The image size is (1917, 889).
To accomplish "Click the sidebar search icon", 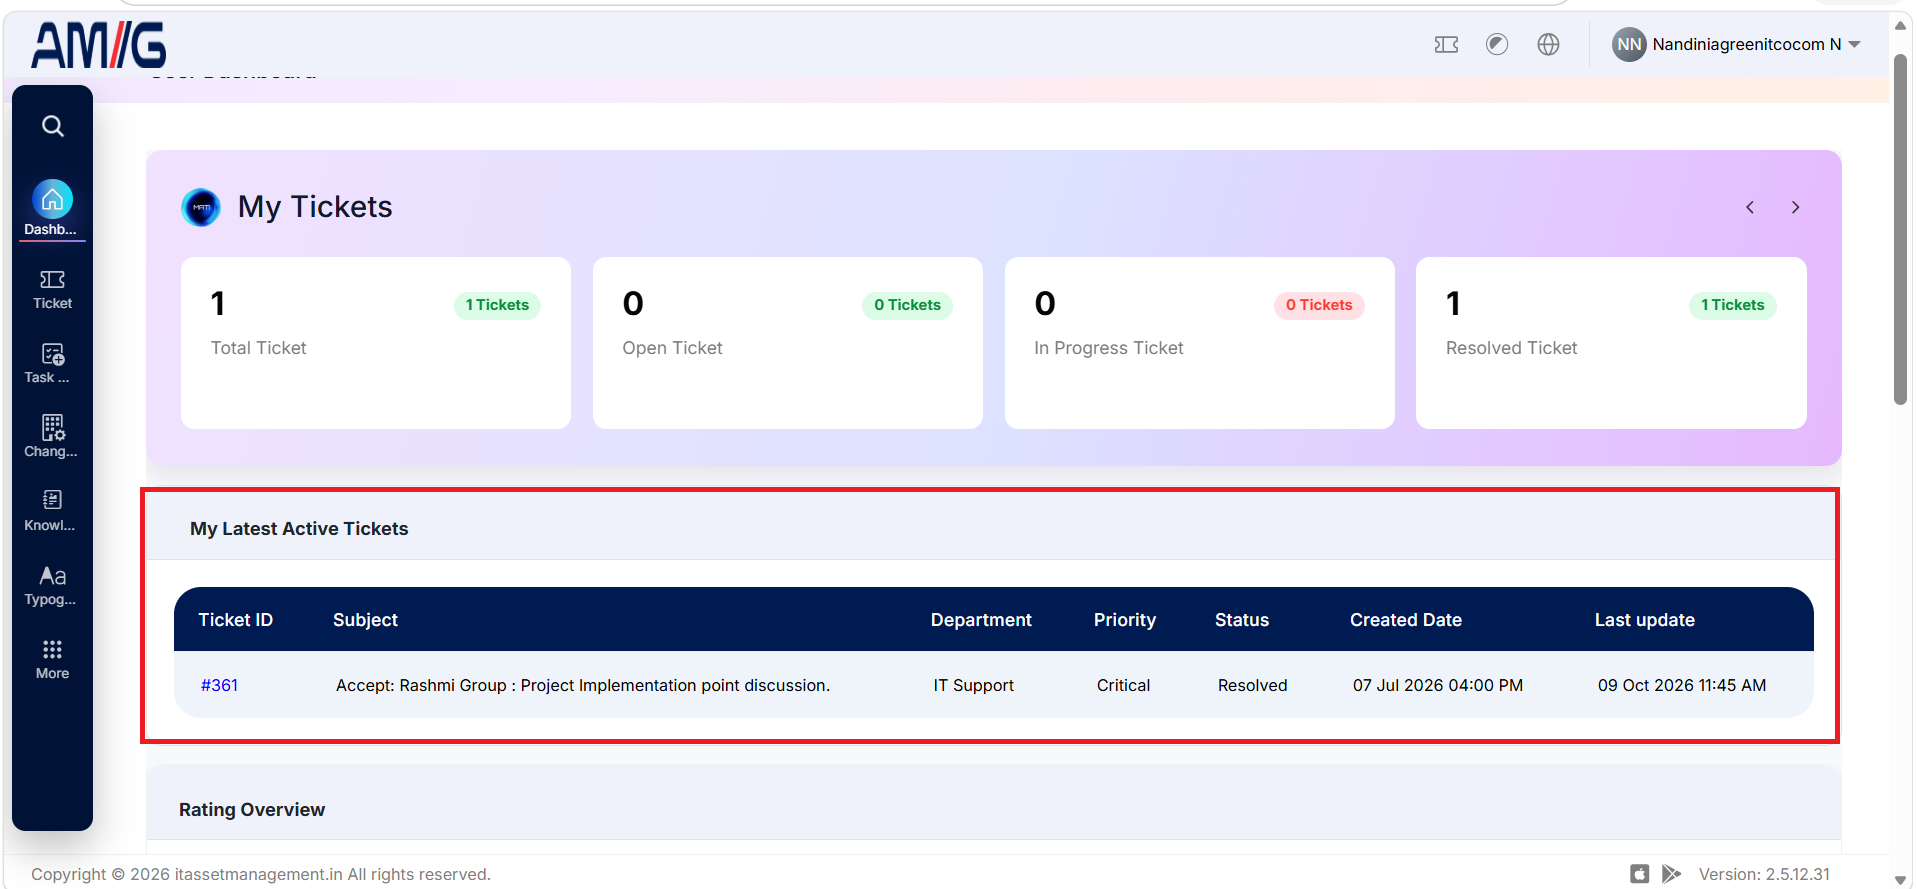I will coord(53,126).
